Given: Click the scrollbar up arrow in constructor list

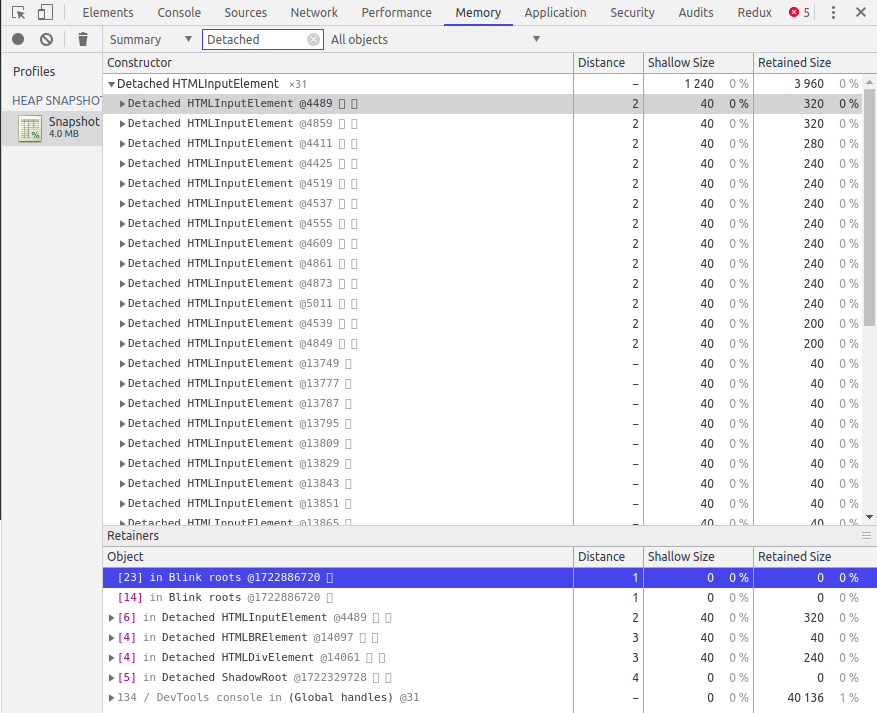Looking at the screenshot, I should click(870, 82).
